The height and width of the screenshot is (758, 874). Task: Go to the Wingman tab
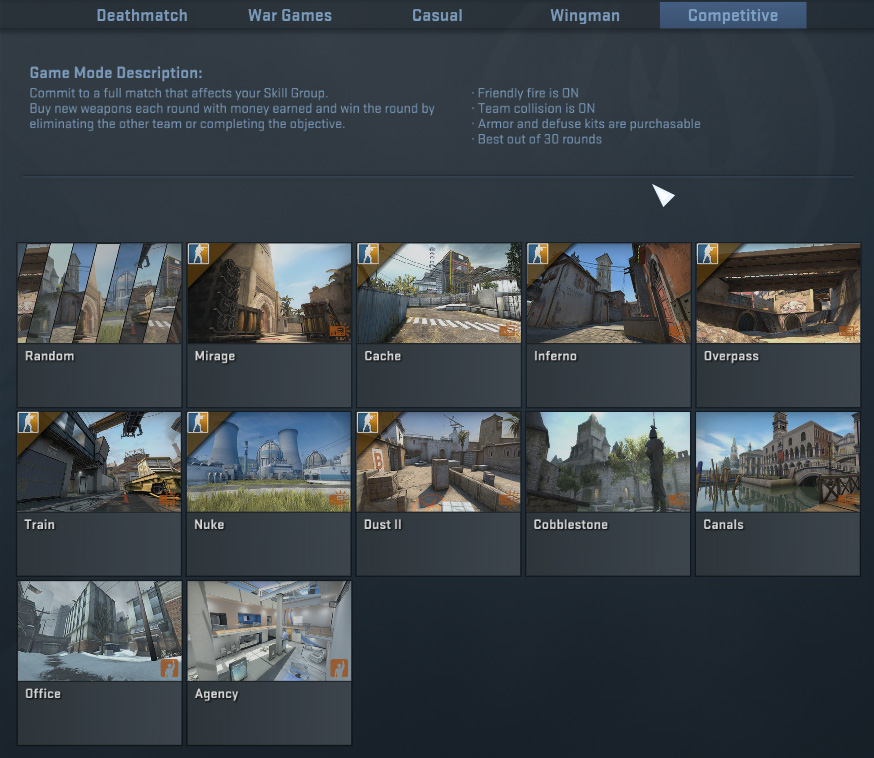pos(585,15)
